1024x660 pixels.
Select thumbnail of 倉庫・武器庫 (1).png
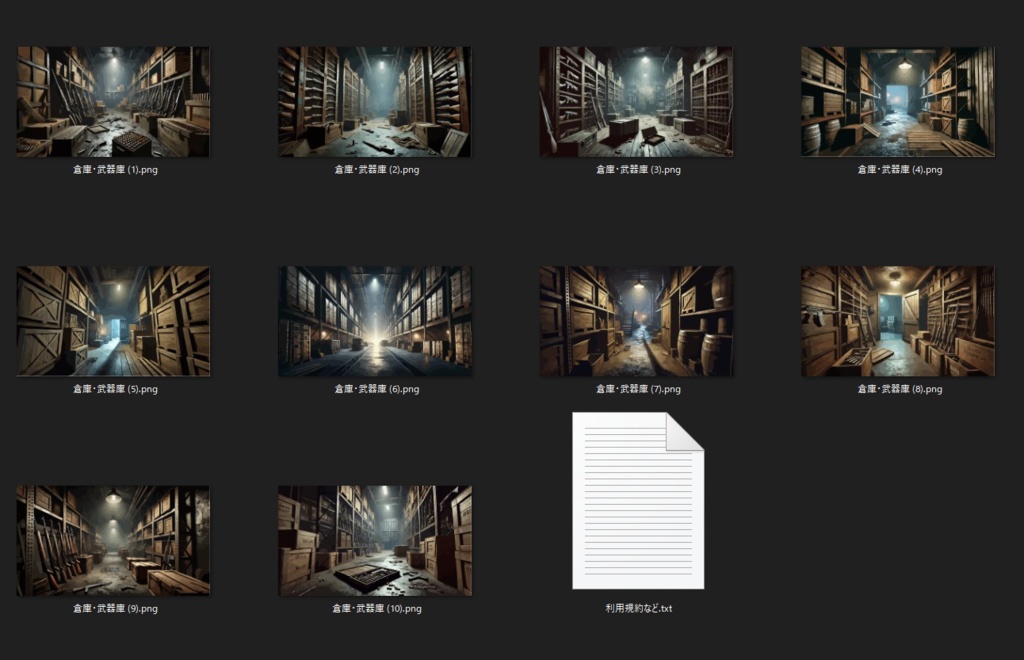coord(113,101)
